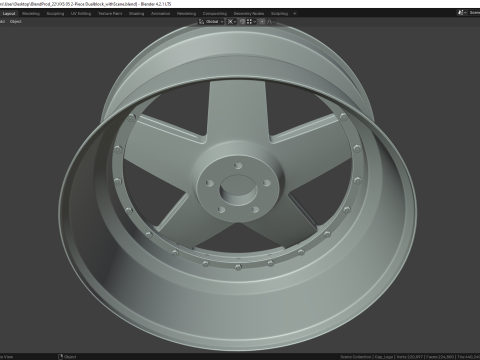The width and height of the screenshot is (480, 360).
Task: Click the Layout workspace tab
Action: [9, 14]
